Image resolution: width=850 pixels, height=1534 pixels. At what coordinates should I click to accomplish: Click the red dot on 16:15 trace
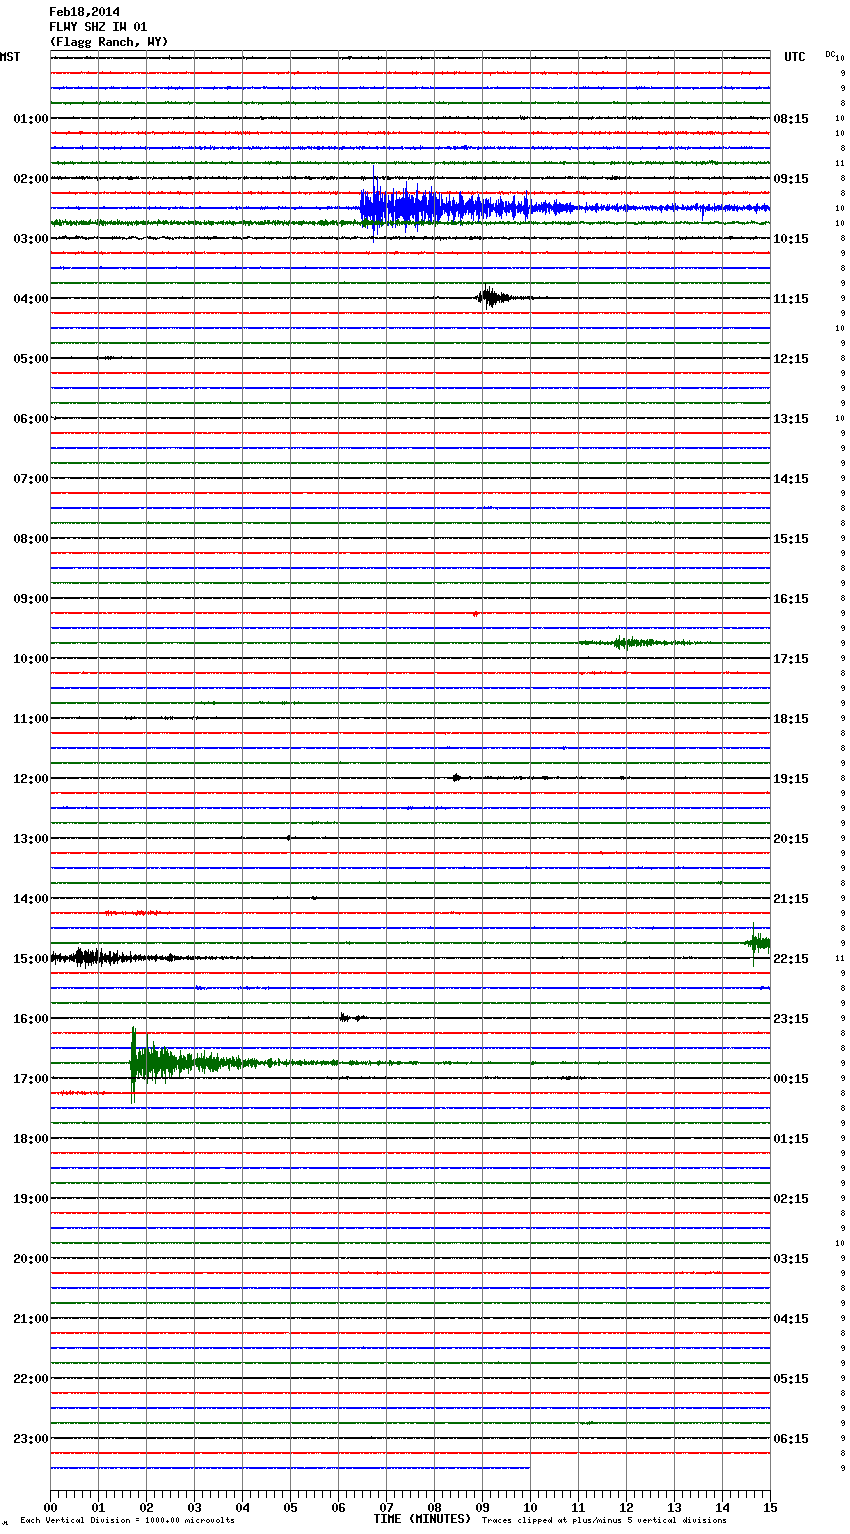click(475, 613)
